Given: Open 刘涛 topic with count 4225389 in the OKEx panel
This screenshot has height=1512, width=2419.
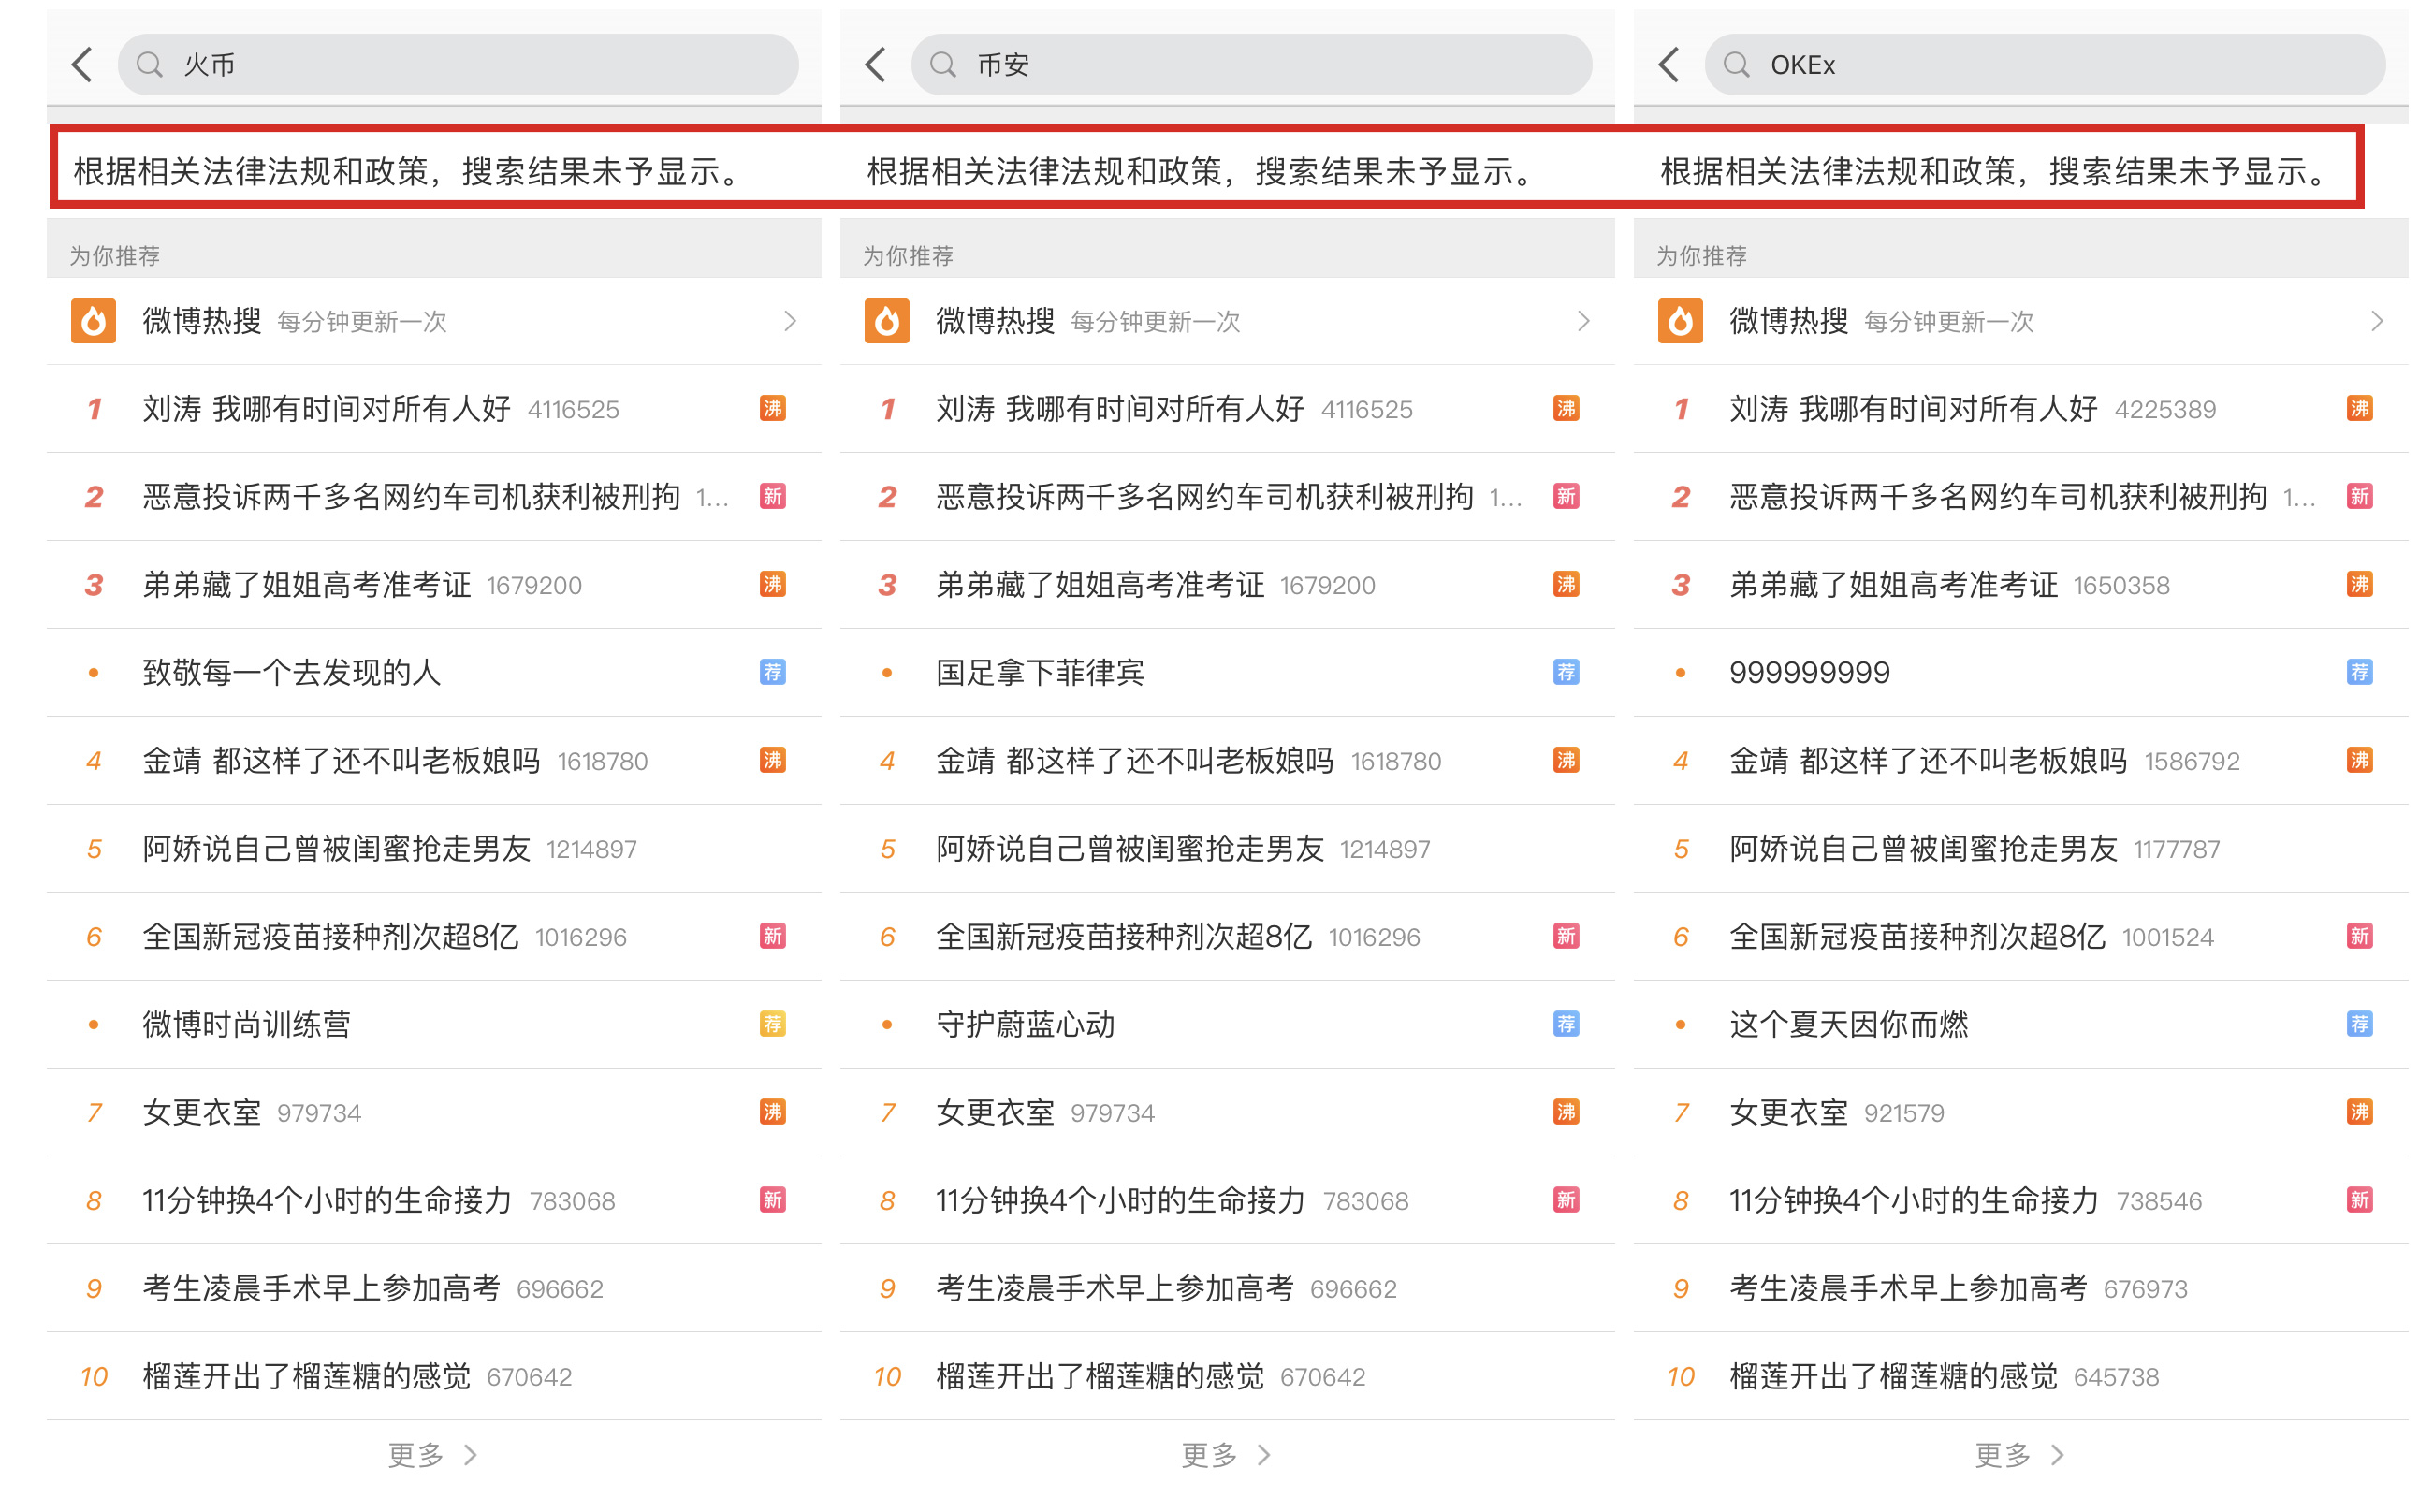Looking at the screenshot, I should (x=2020, y=409).
